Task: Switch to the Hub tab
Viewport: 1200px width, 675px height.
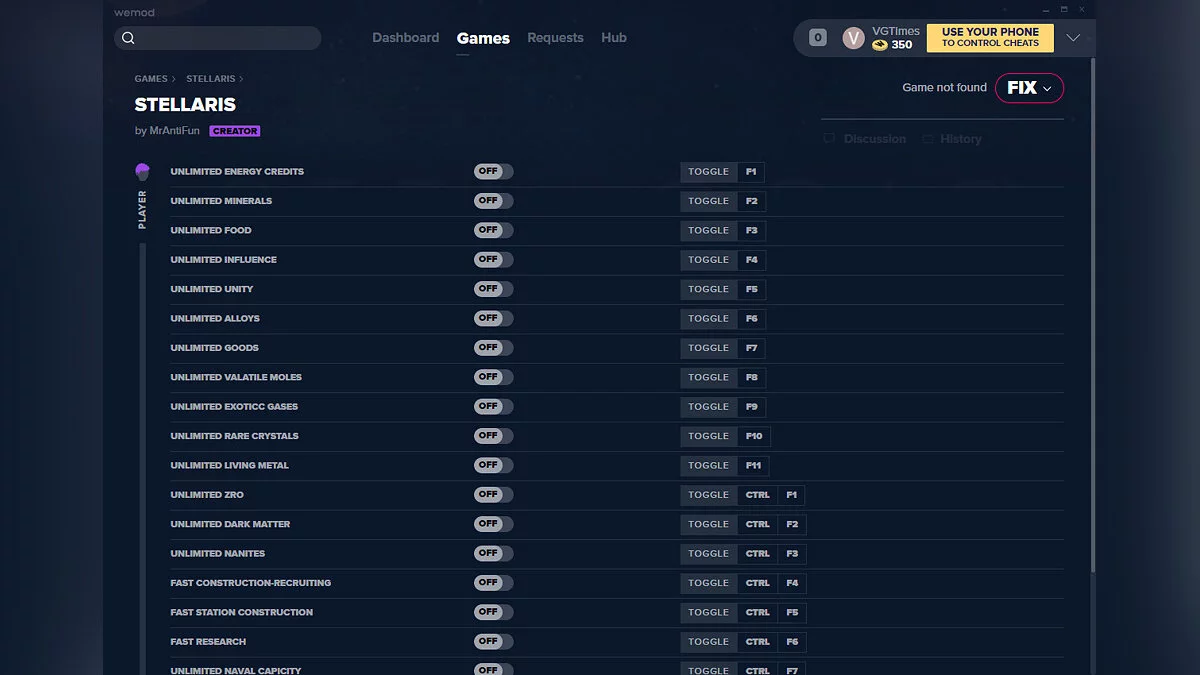Action: 614,38
